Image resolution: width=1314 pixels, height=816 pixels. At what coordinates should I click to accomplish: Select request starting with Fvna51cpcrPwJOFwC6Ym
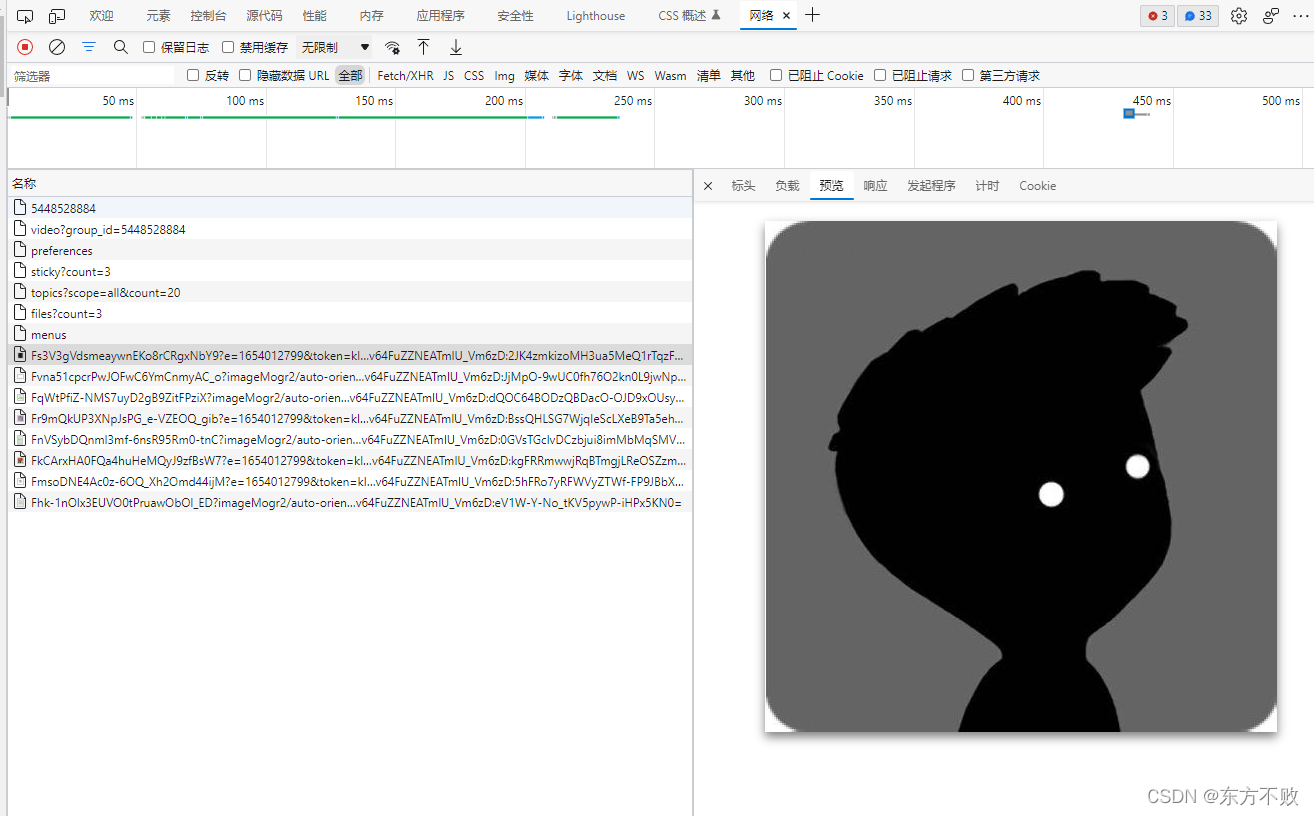pyautogui.click(x=350, y=376)
